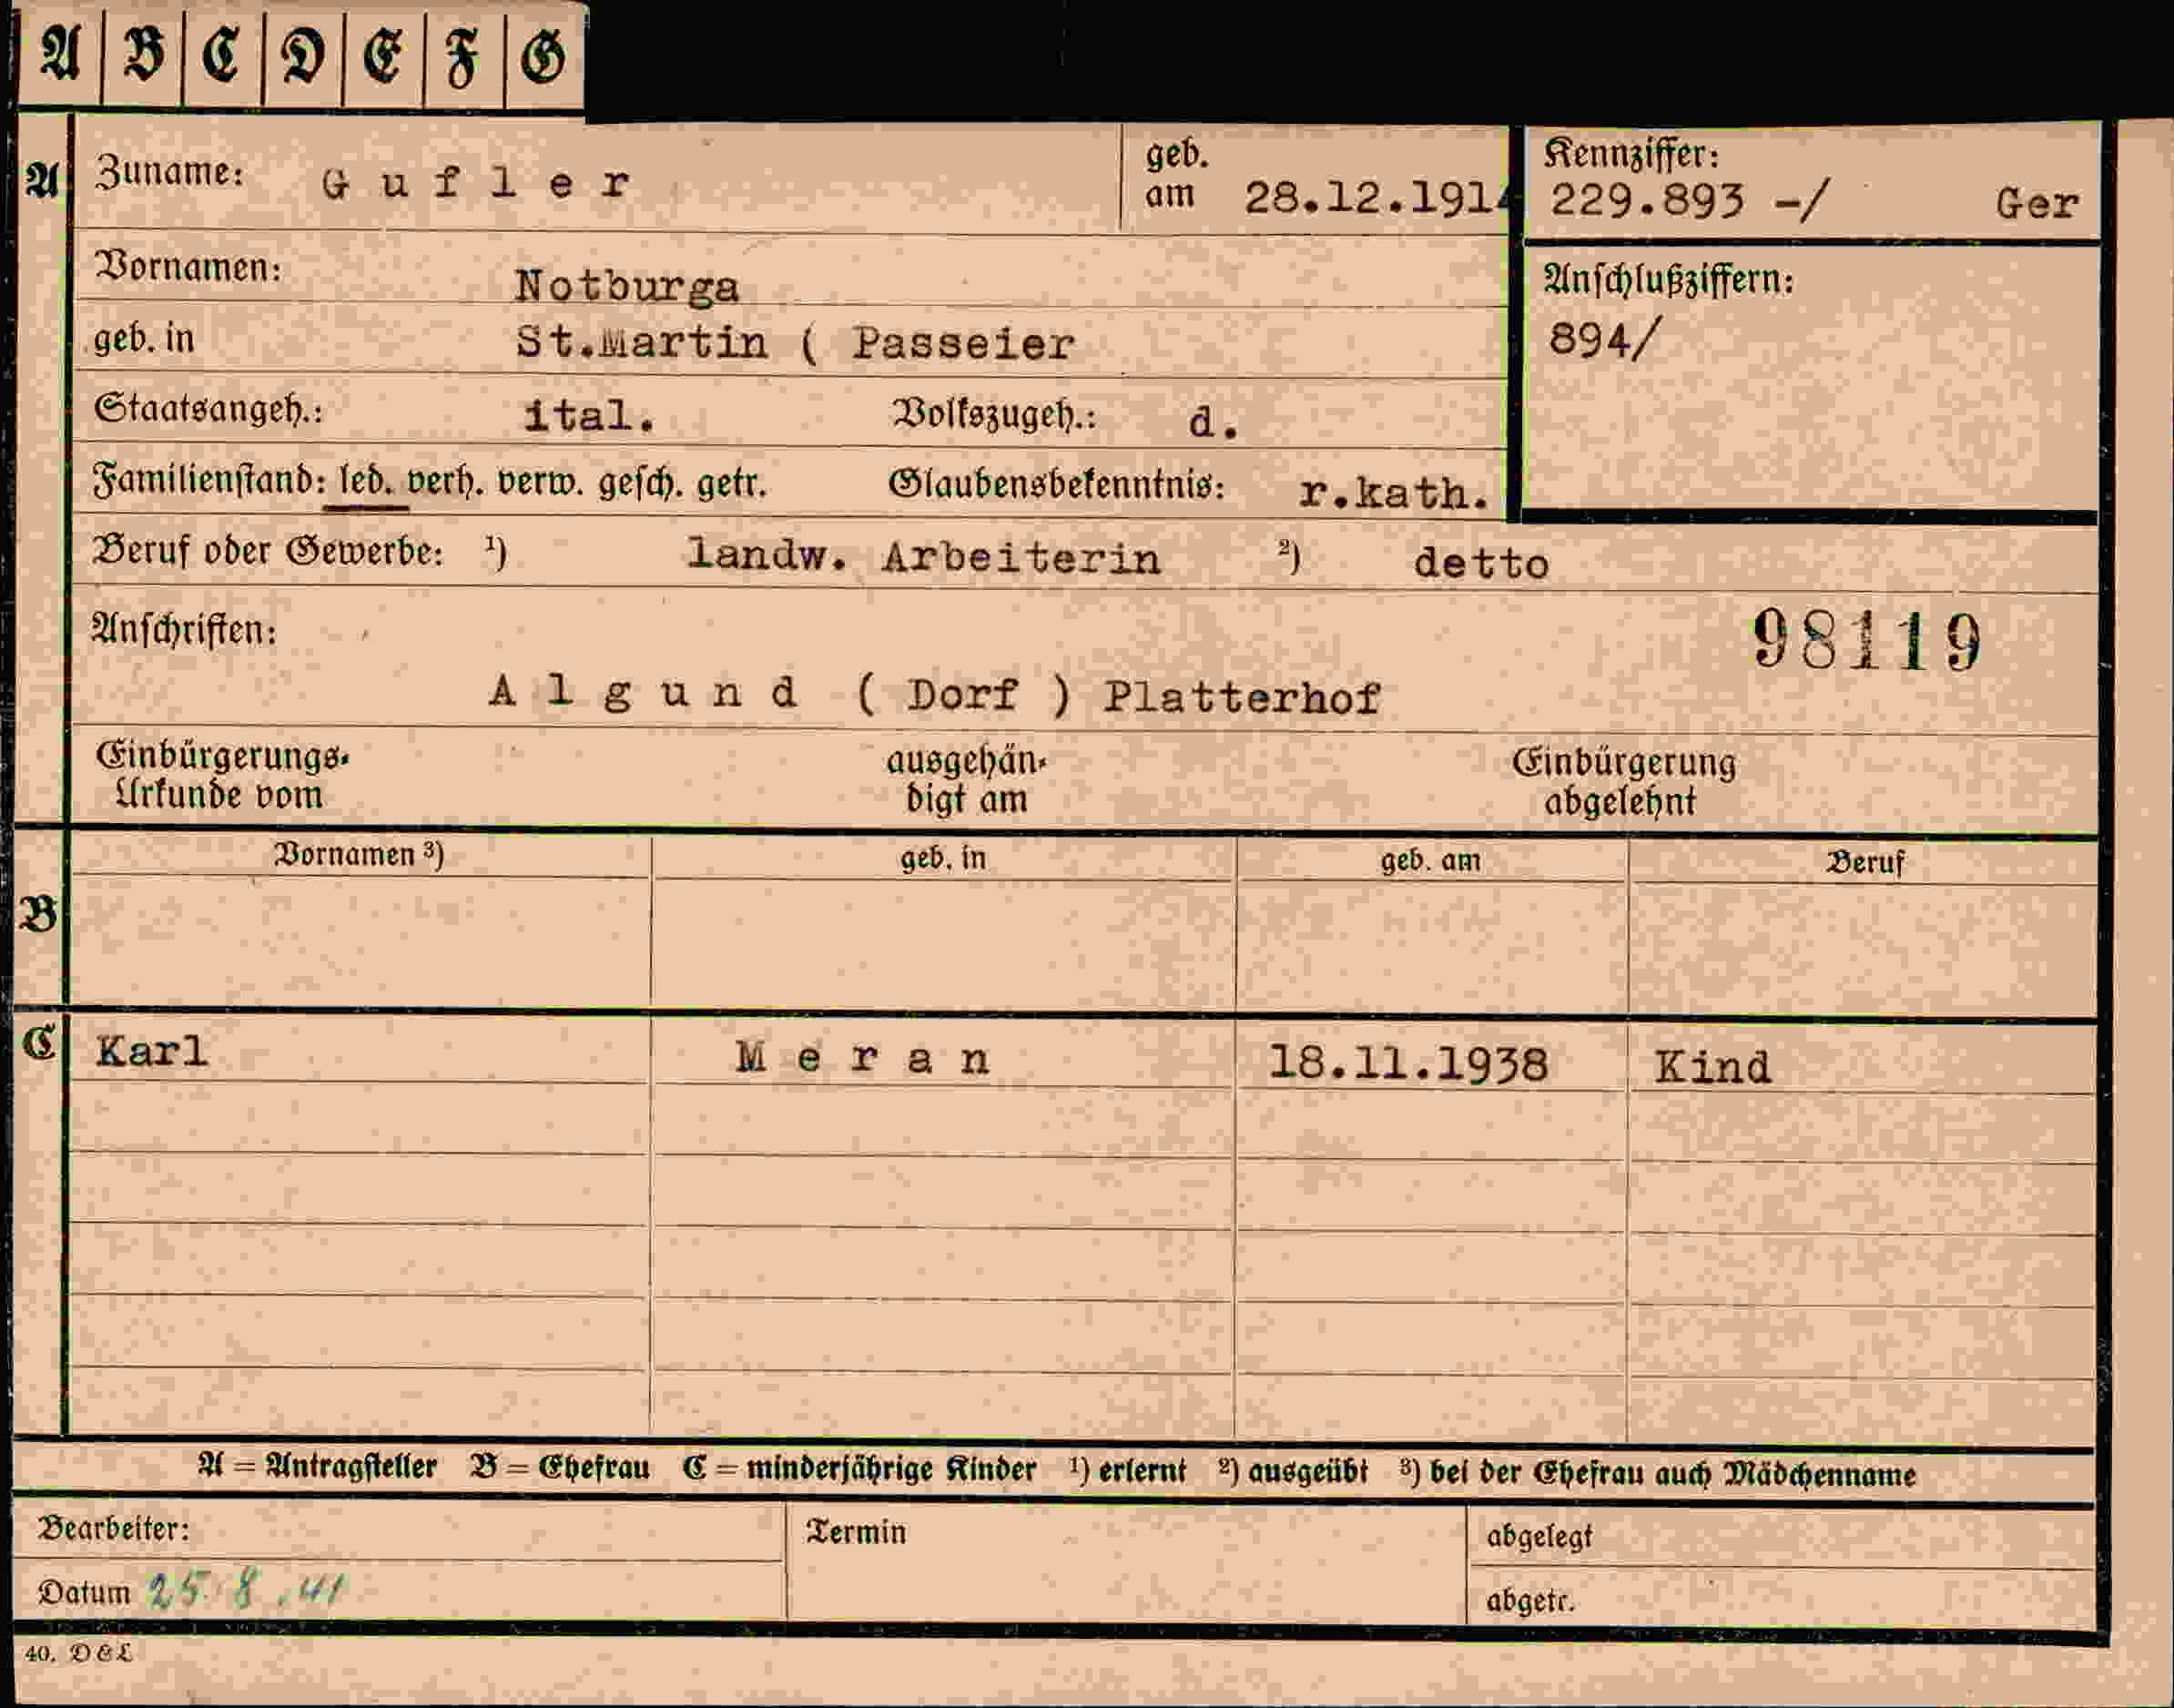Image resolution: width=2174 pixels, height=1708 pixels.
Task: Click the 'Beruf oder Gewerbe:' label
Action: [x=268, y=551]
